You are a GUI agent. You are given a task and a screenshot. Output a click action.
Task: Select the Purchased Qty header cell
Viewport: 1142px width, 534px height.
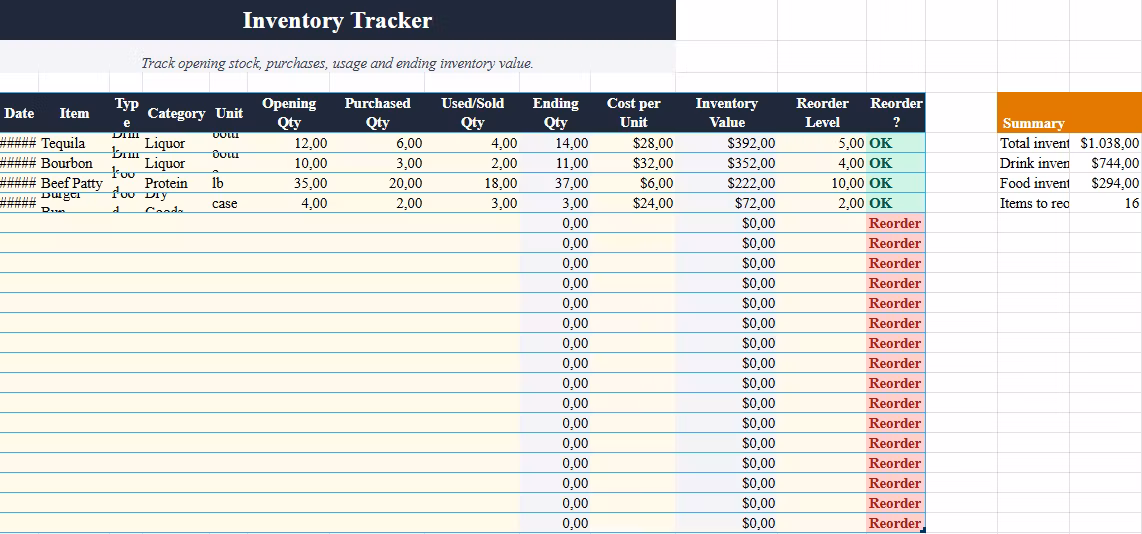click(377, 113)
